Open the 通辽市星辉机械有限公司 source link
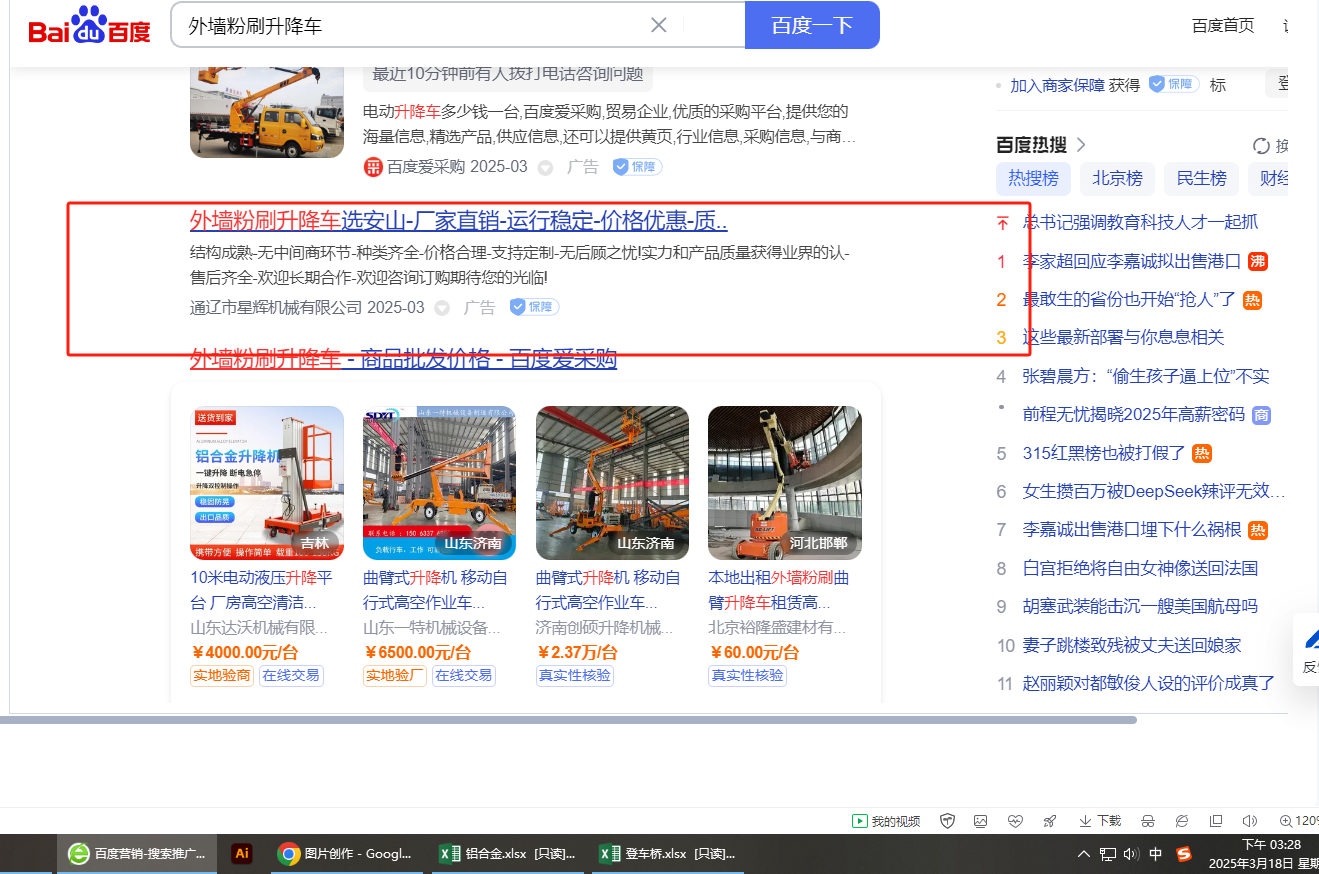This screenshot has width=1319, height=874. (x=276, y=307)
